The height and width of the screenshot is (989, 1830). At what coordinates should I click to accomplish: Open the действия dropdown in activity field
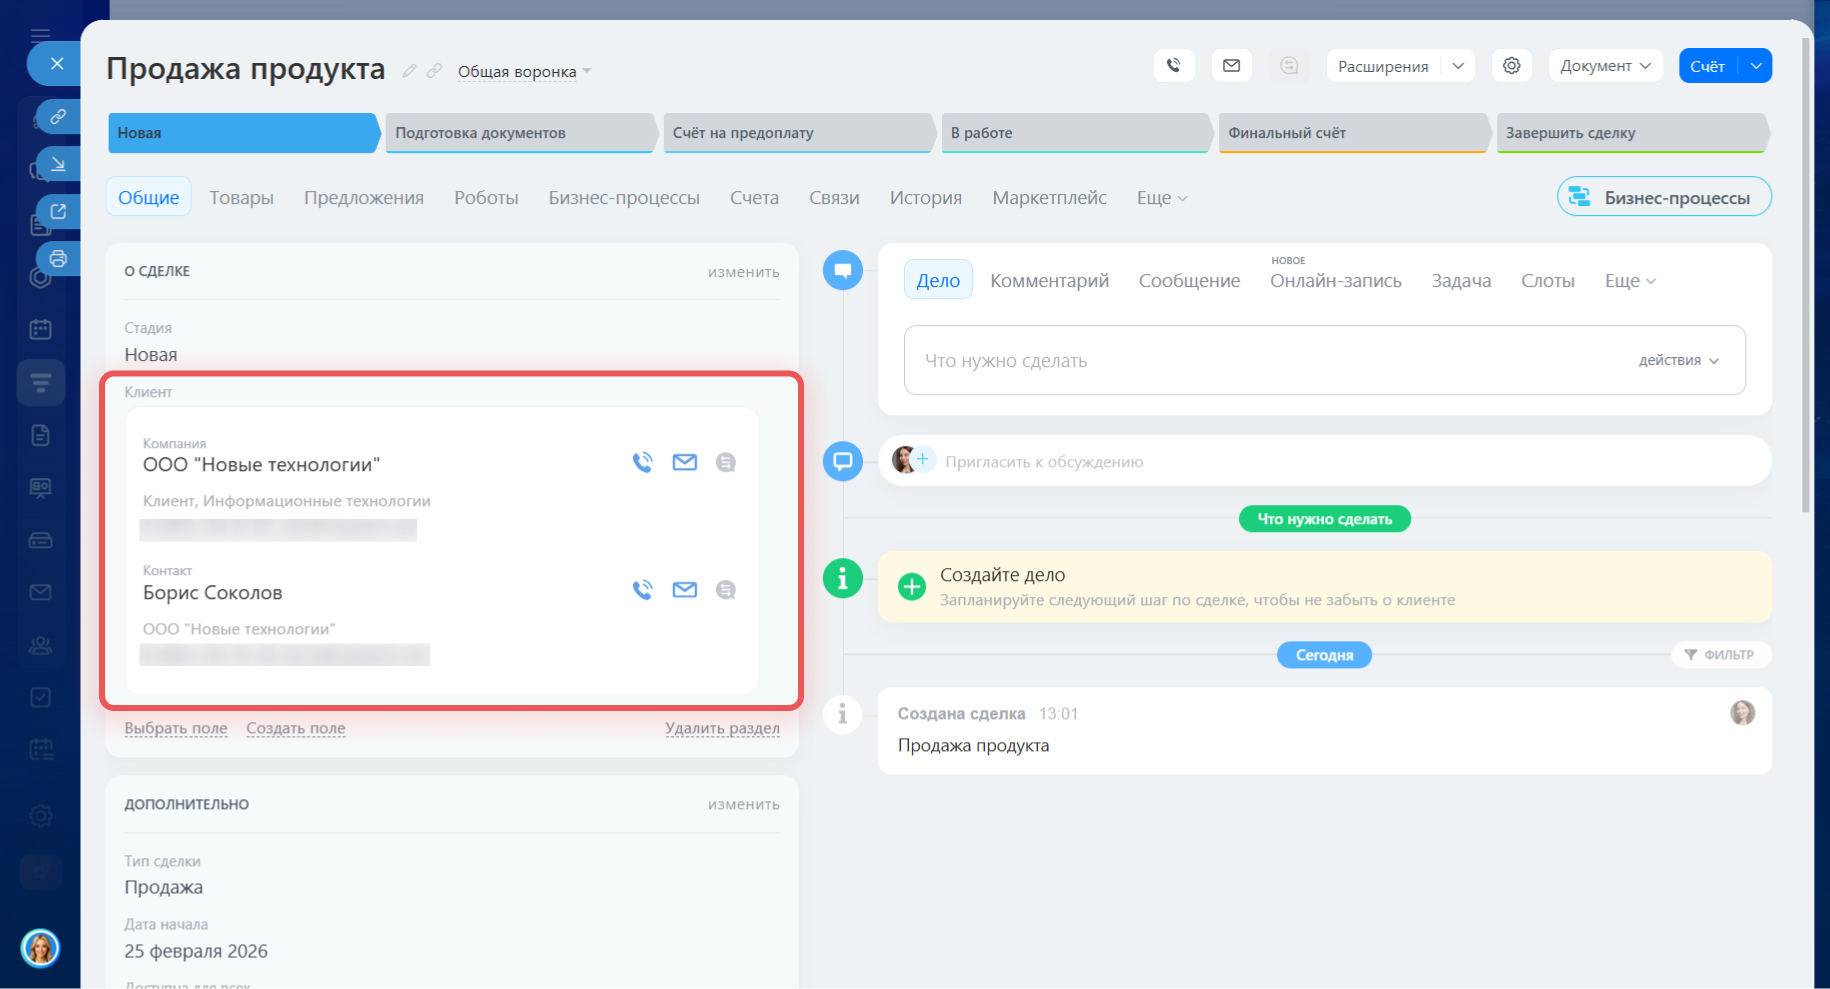coord(1678,361)
